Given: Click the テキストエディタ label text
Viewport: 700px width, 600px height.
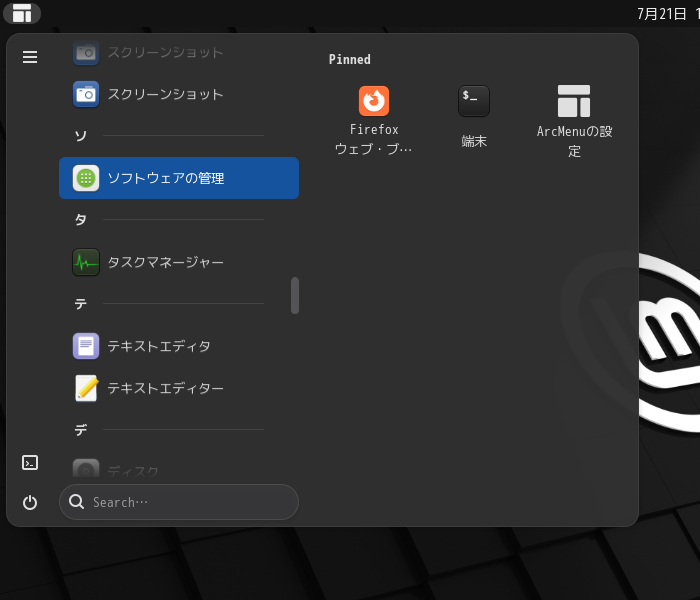Looking at the screenshot, I should [x=159, y=346].
